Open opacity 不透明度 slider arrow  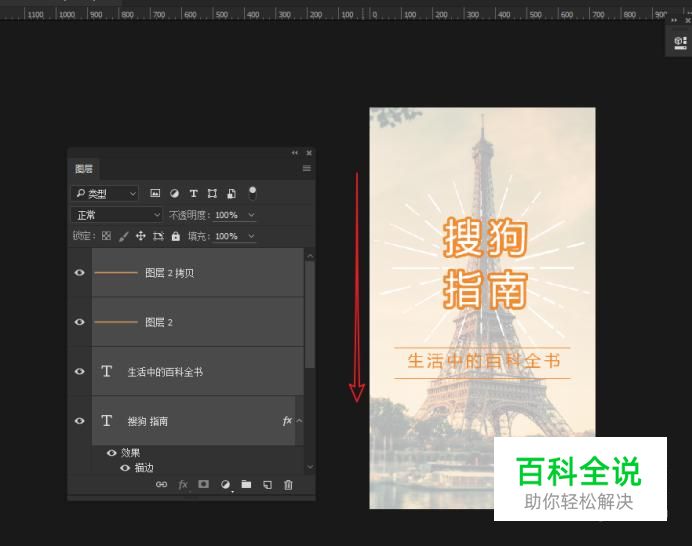[251, 215]
